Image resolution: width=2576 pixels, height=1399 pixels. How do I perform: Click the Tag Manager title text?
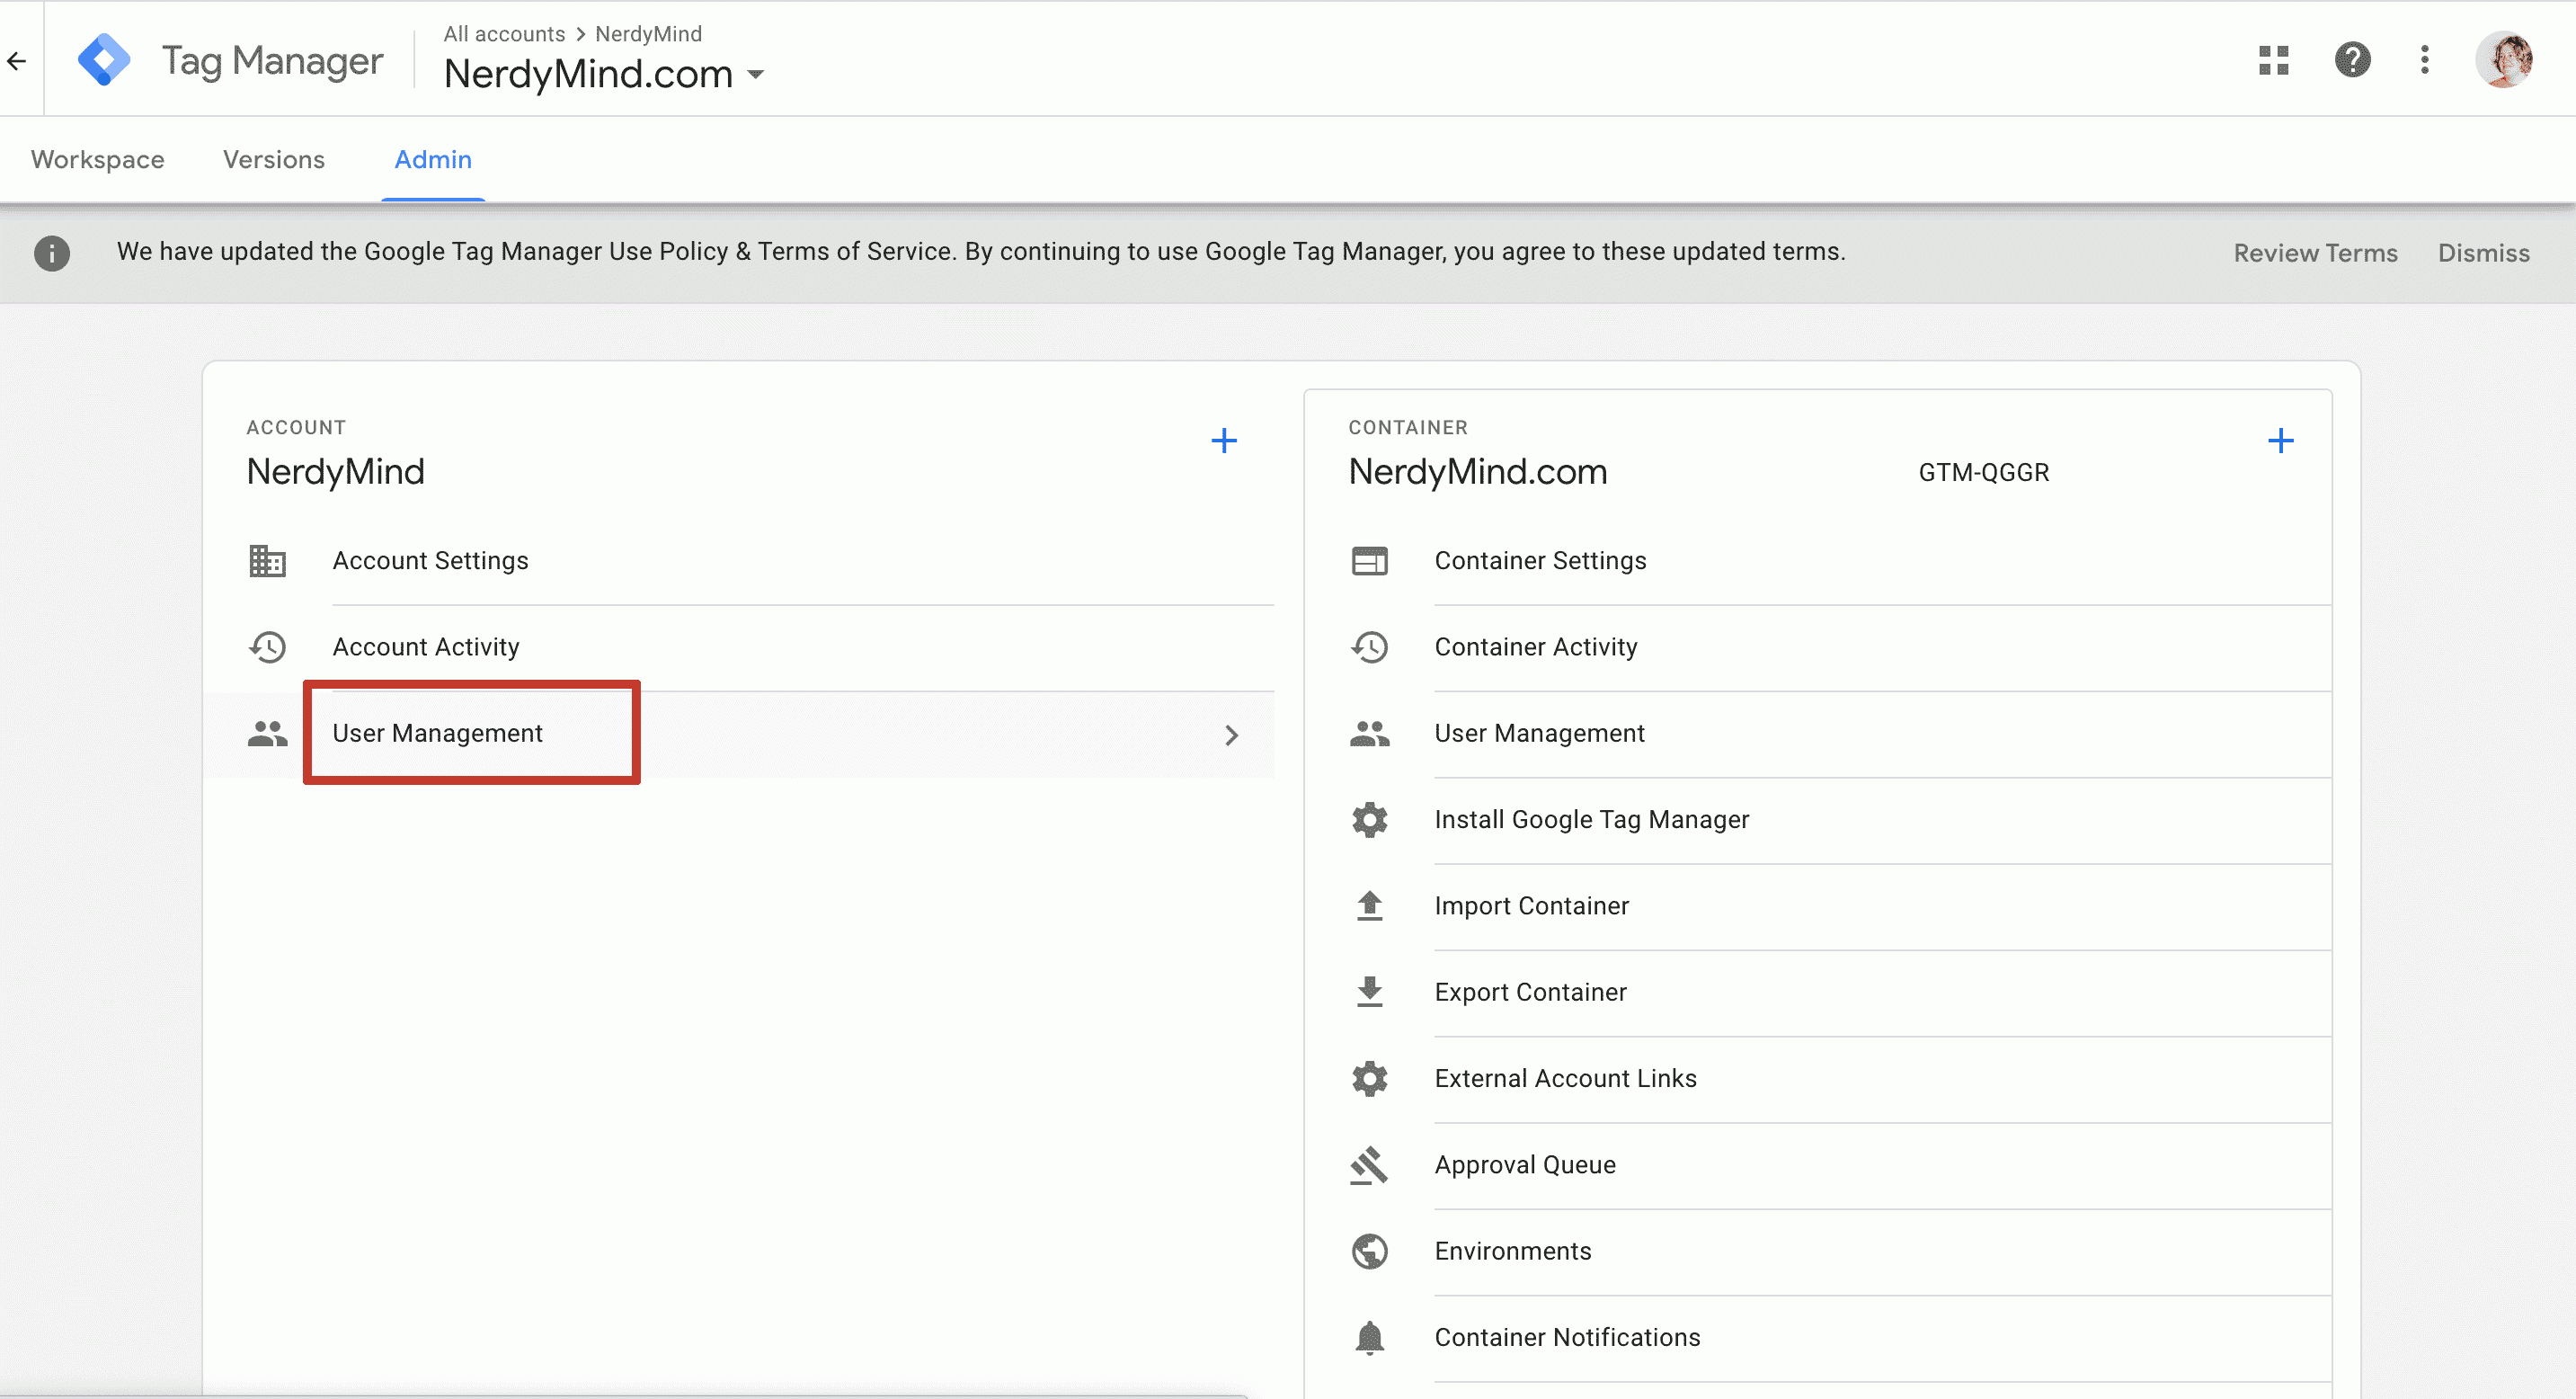pos(272,61)
